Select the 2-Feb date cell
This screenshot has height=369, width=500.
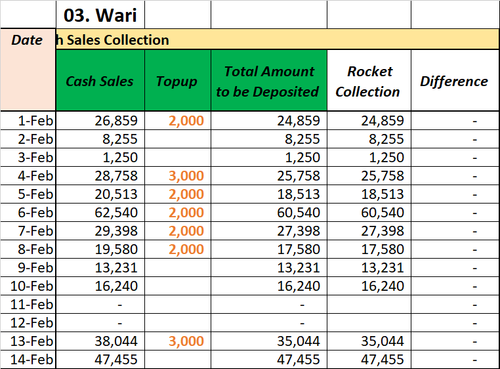point(28,139)
